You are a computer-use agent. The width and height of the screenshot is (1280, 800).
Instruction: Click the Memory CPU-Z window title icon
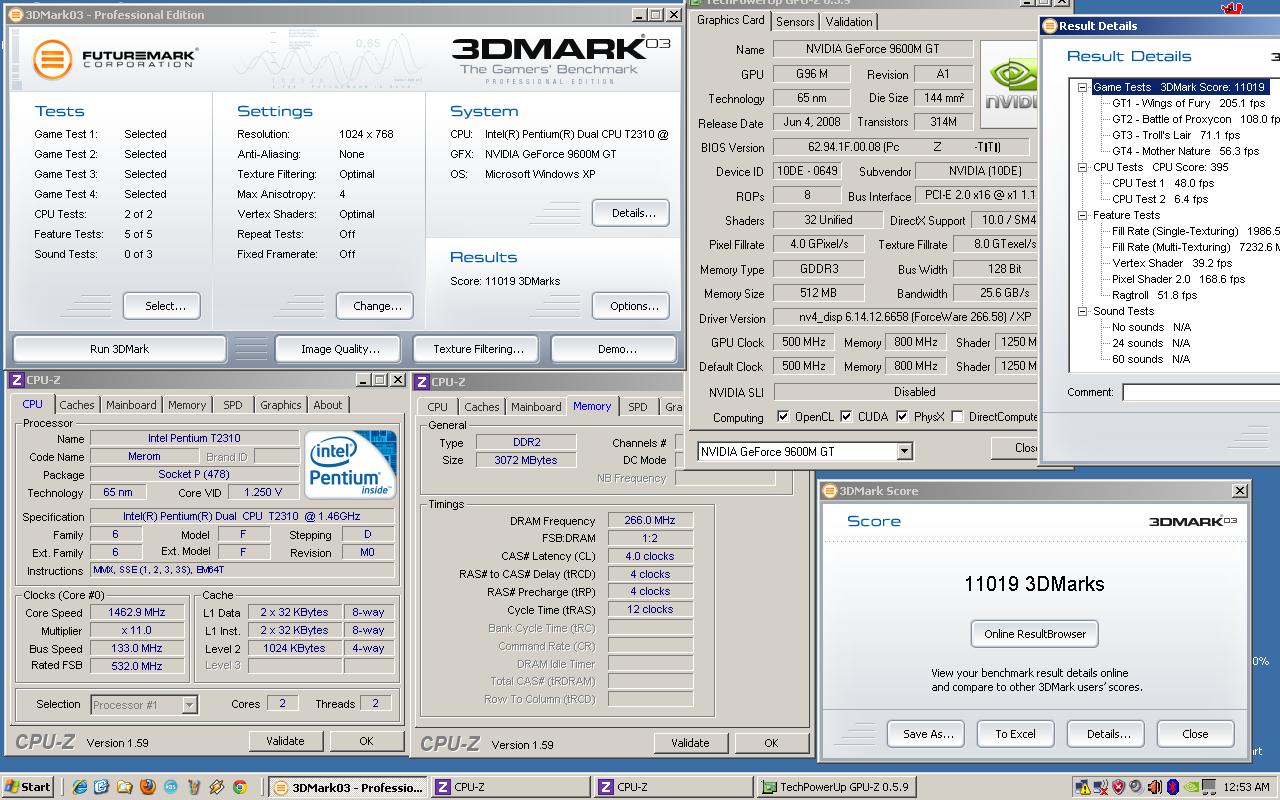423,381
